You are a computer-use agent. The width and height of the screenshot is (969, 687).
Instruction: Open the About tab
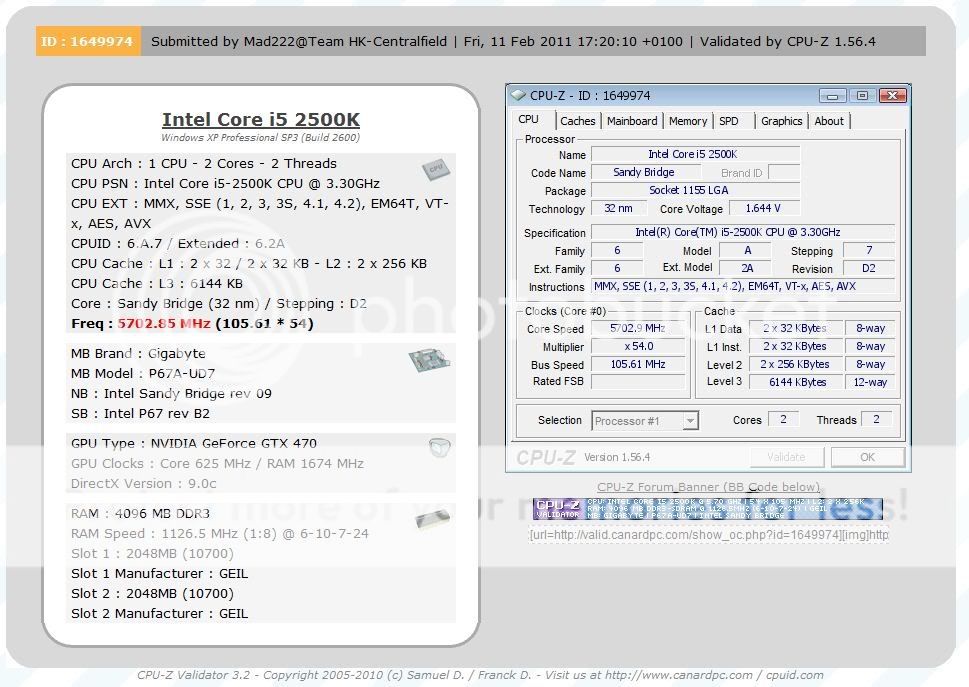[x=829, y=121]
